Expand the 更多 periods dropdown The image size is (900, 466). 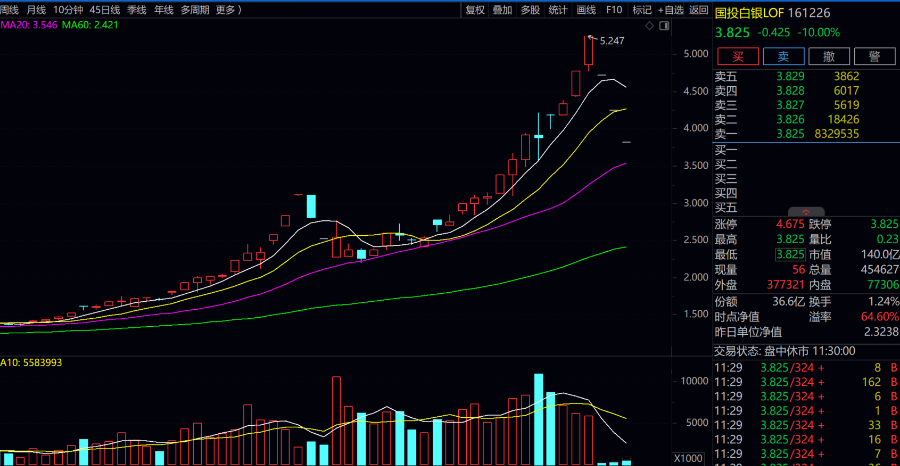tap(229, 10)
